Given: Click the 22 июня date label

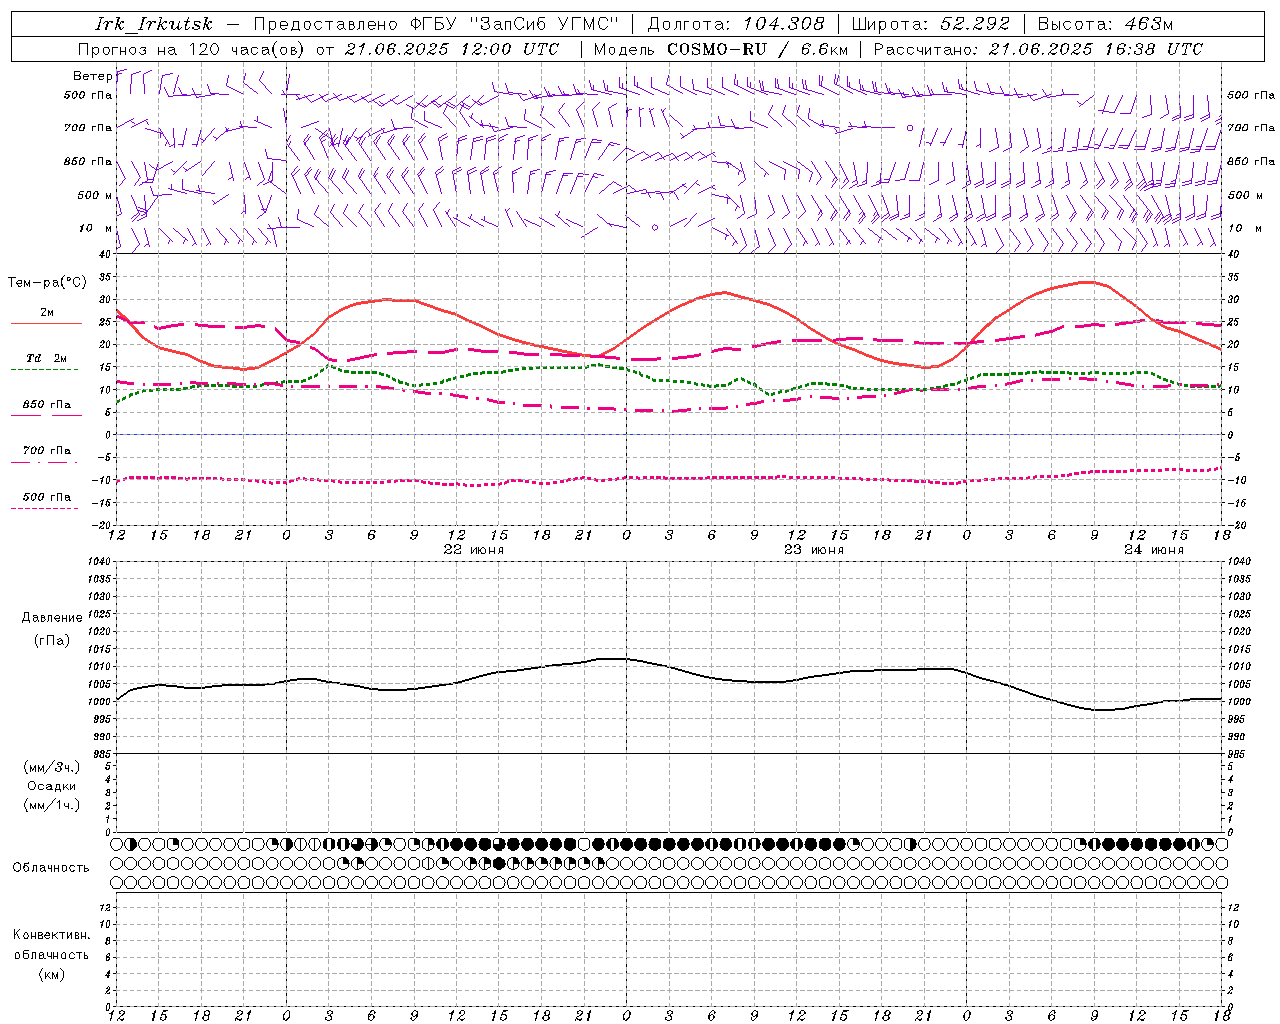Looking at the screenshot, I should 474,550.
